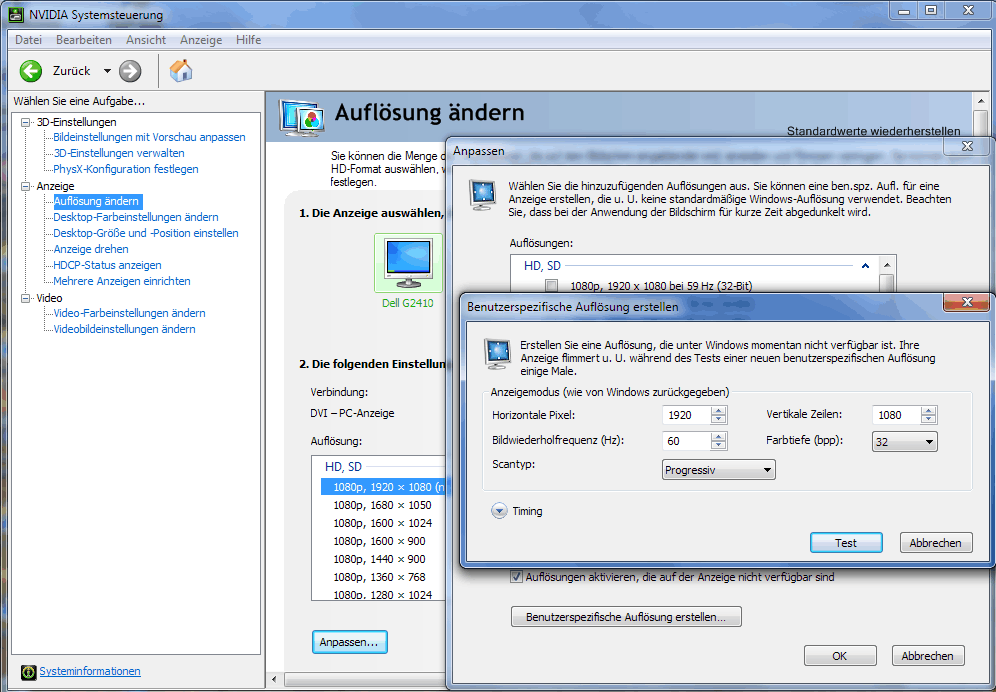Open the Farbtiefe (bpp) dropdown
Image resolution: width=996 pixels, height=692 pixels.
point(905,442)
